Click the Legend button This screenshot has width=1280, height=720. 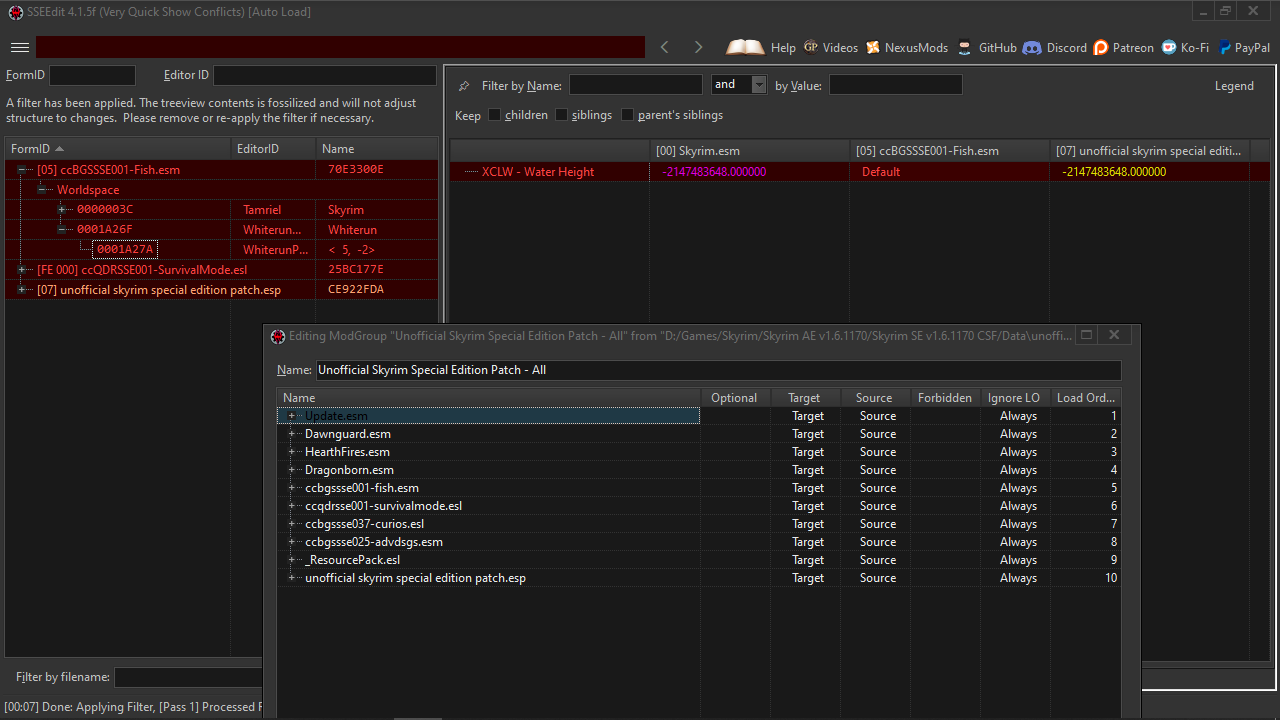pyautogui.click(x=1233, y=86)
